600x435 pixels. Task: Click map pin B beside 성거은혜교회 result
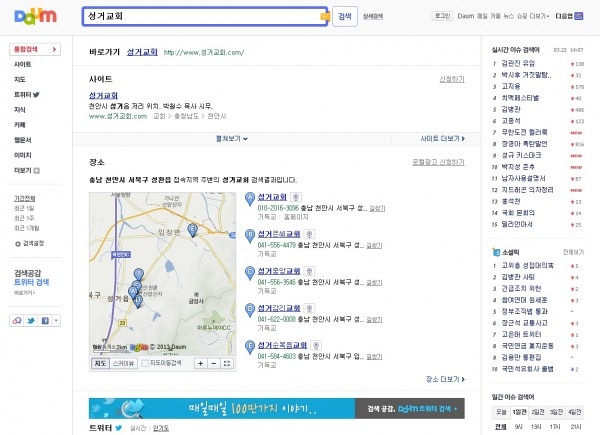click(250, 236)
